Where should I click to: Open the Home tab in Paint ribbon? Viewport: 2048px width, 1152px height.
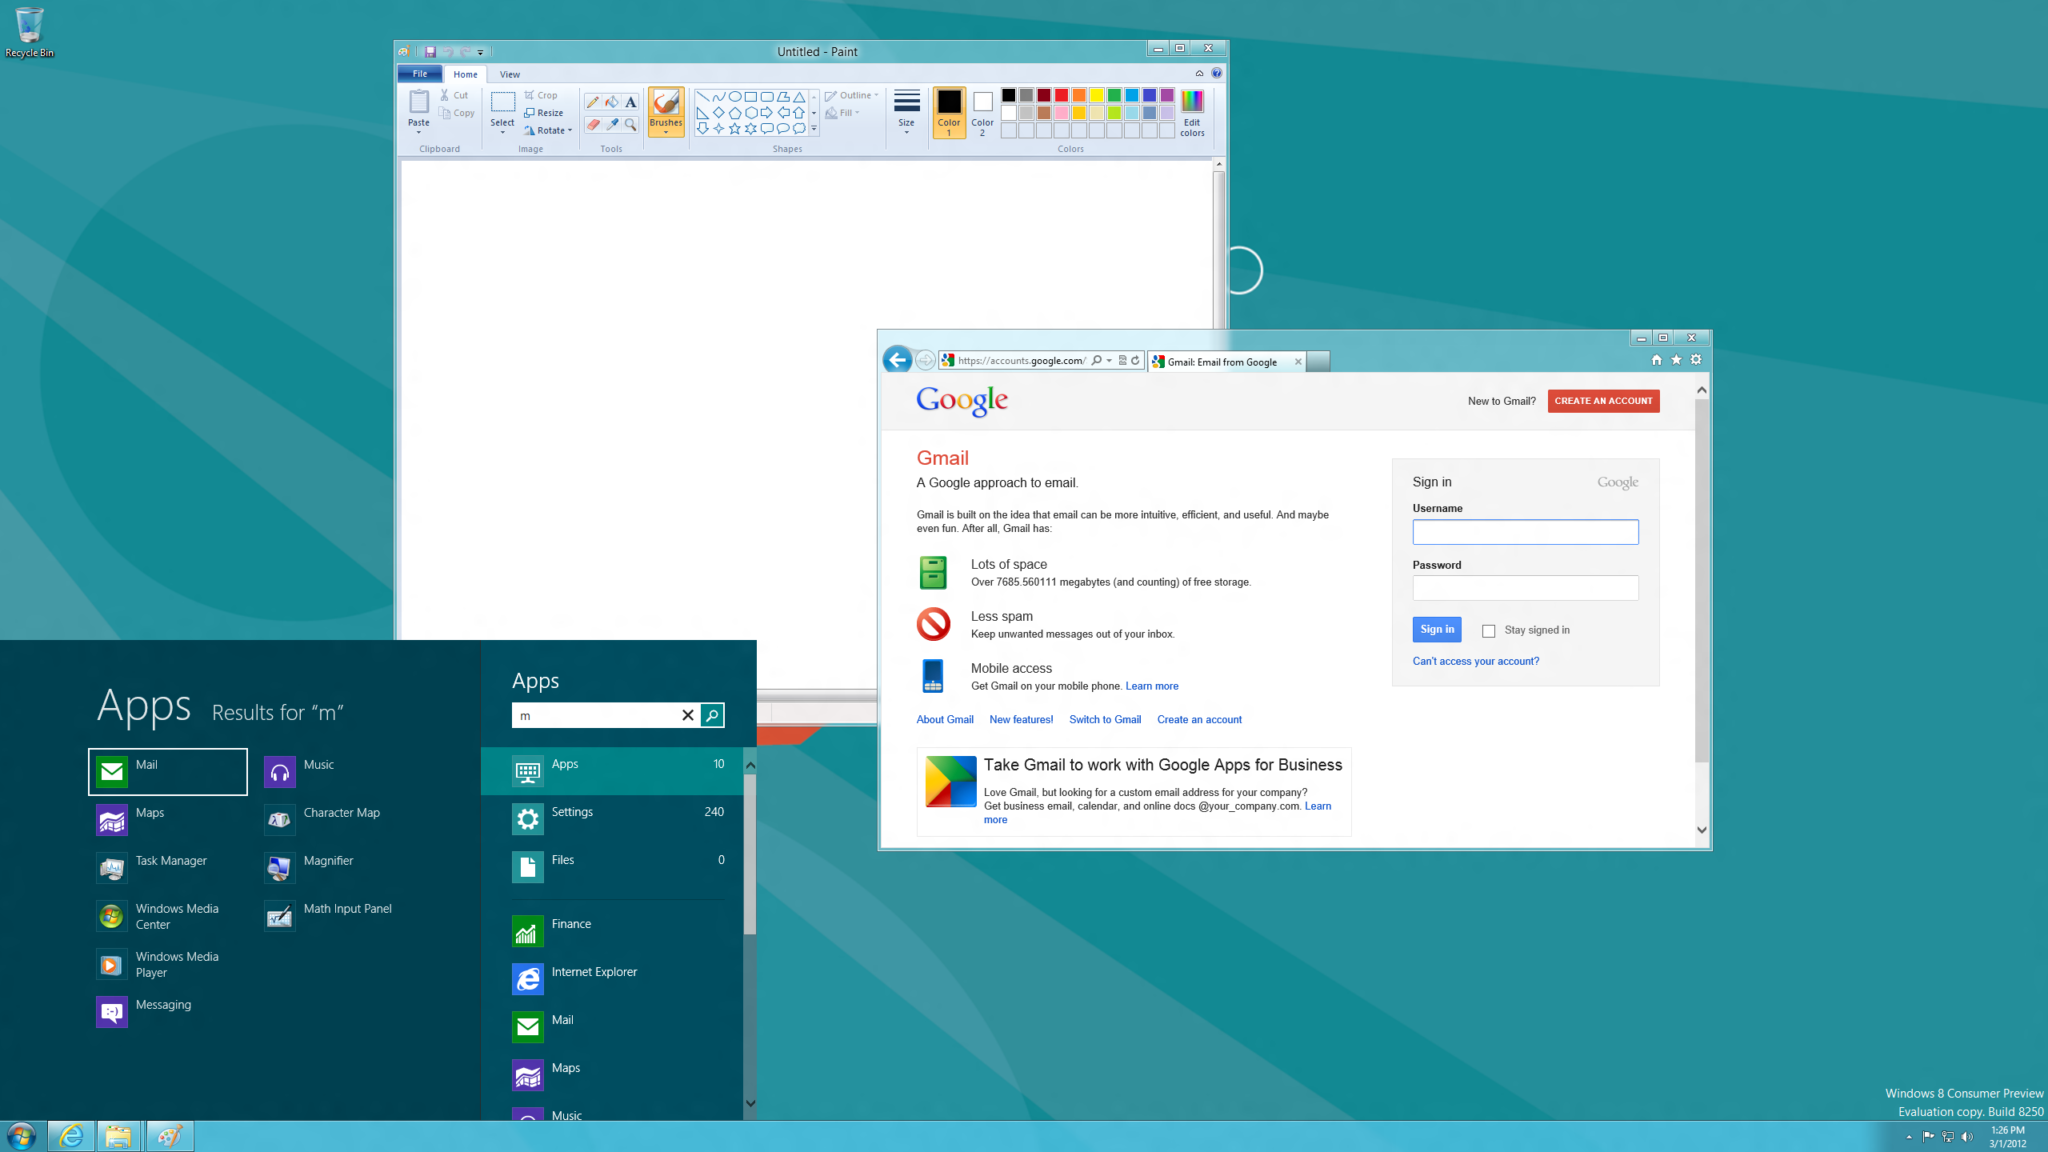[463, 73]
